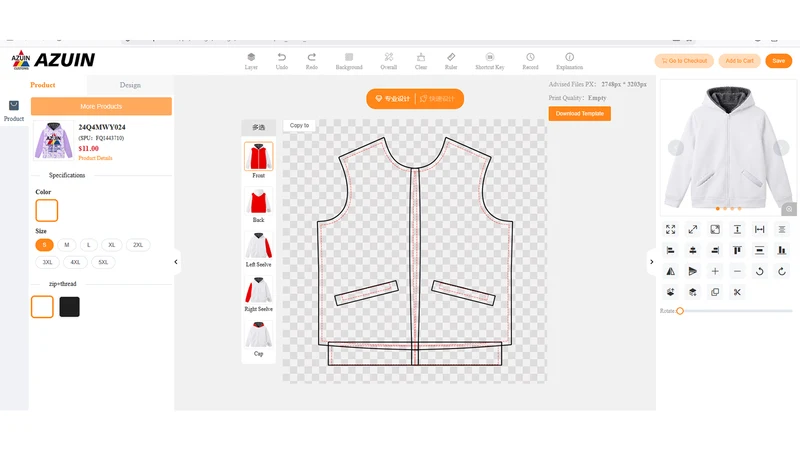Select the Right Sleeve panel thumbnail
Image resolution: width=800 pixels, height=450 pixels.
(259, 290)
